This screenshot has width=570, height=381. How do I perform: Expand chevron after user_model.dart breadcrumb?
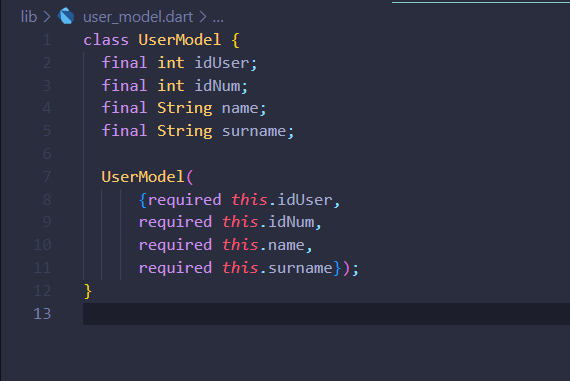202,17
